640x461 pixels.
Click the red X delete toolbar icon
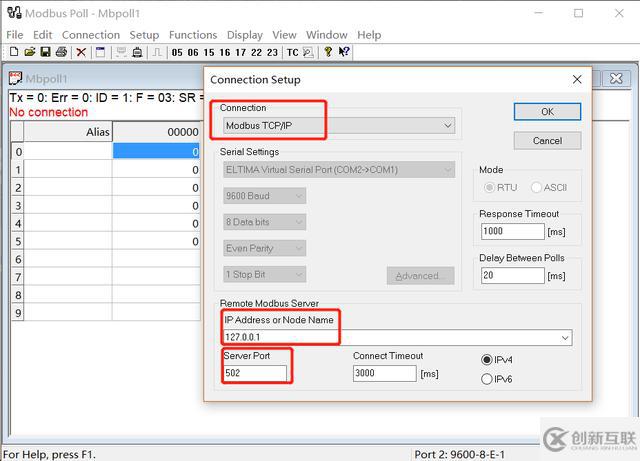pyautogui.click(x=81, y=52)
